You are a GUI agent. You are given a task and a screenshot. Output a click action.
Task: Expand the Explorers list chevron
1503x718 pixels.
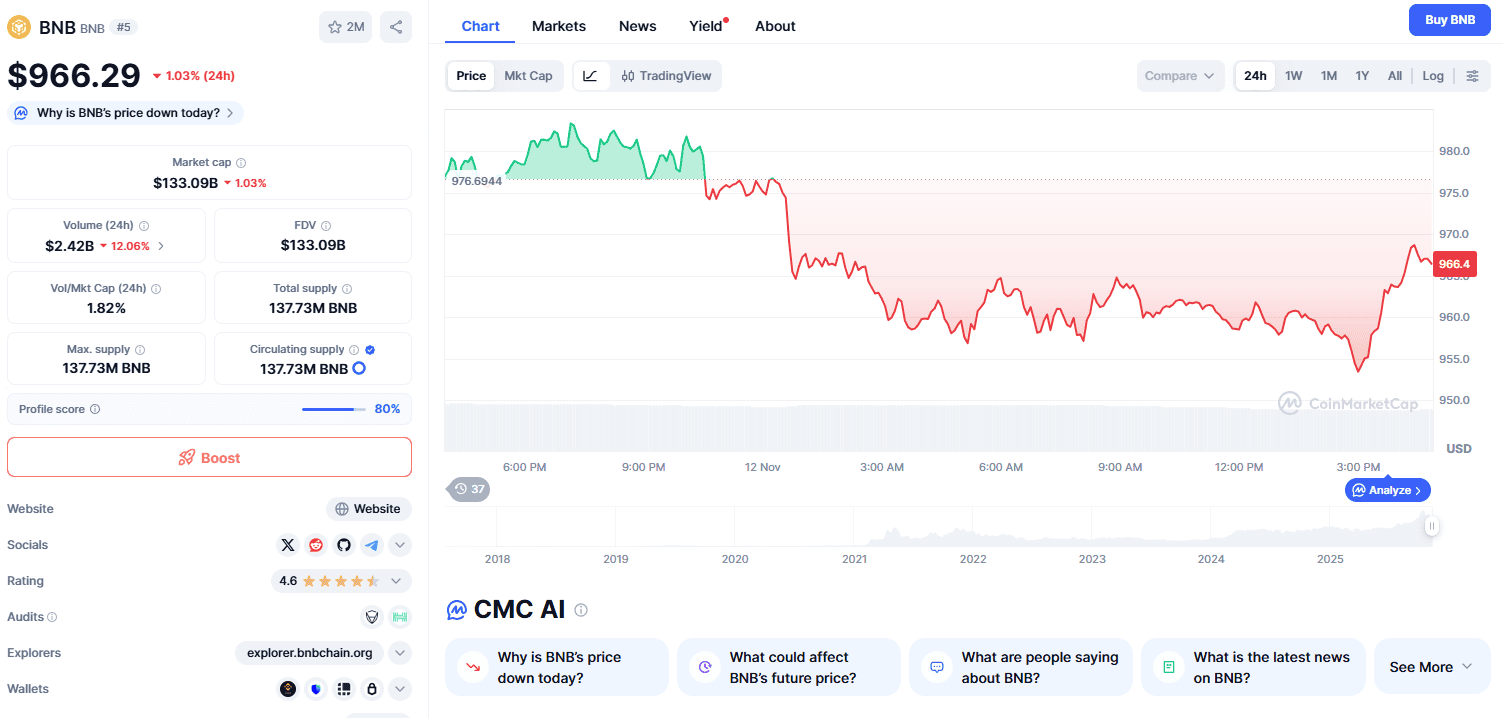point(399,653)
